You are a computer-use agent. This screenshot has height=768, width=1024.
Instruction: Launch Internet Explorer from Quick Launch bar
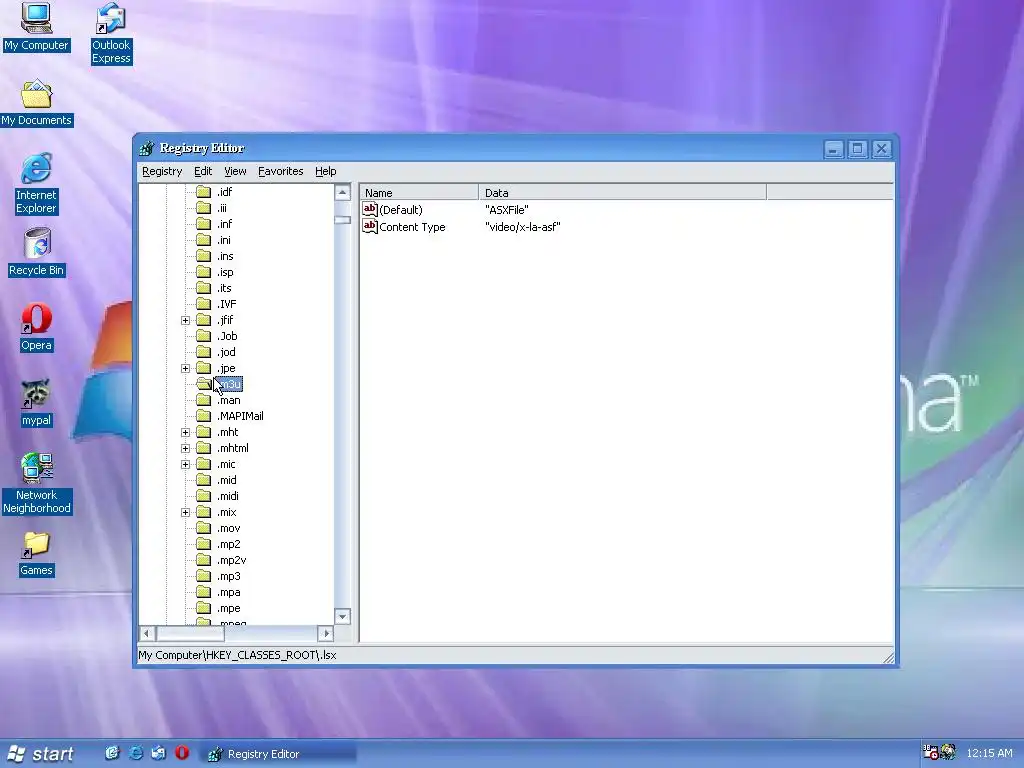pyautogui.click(x=135, y=753)
